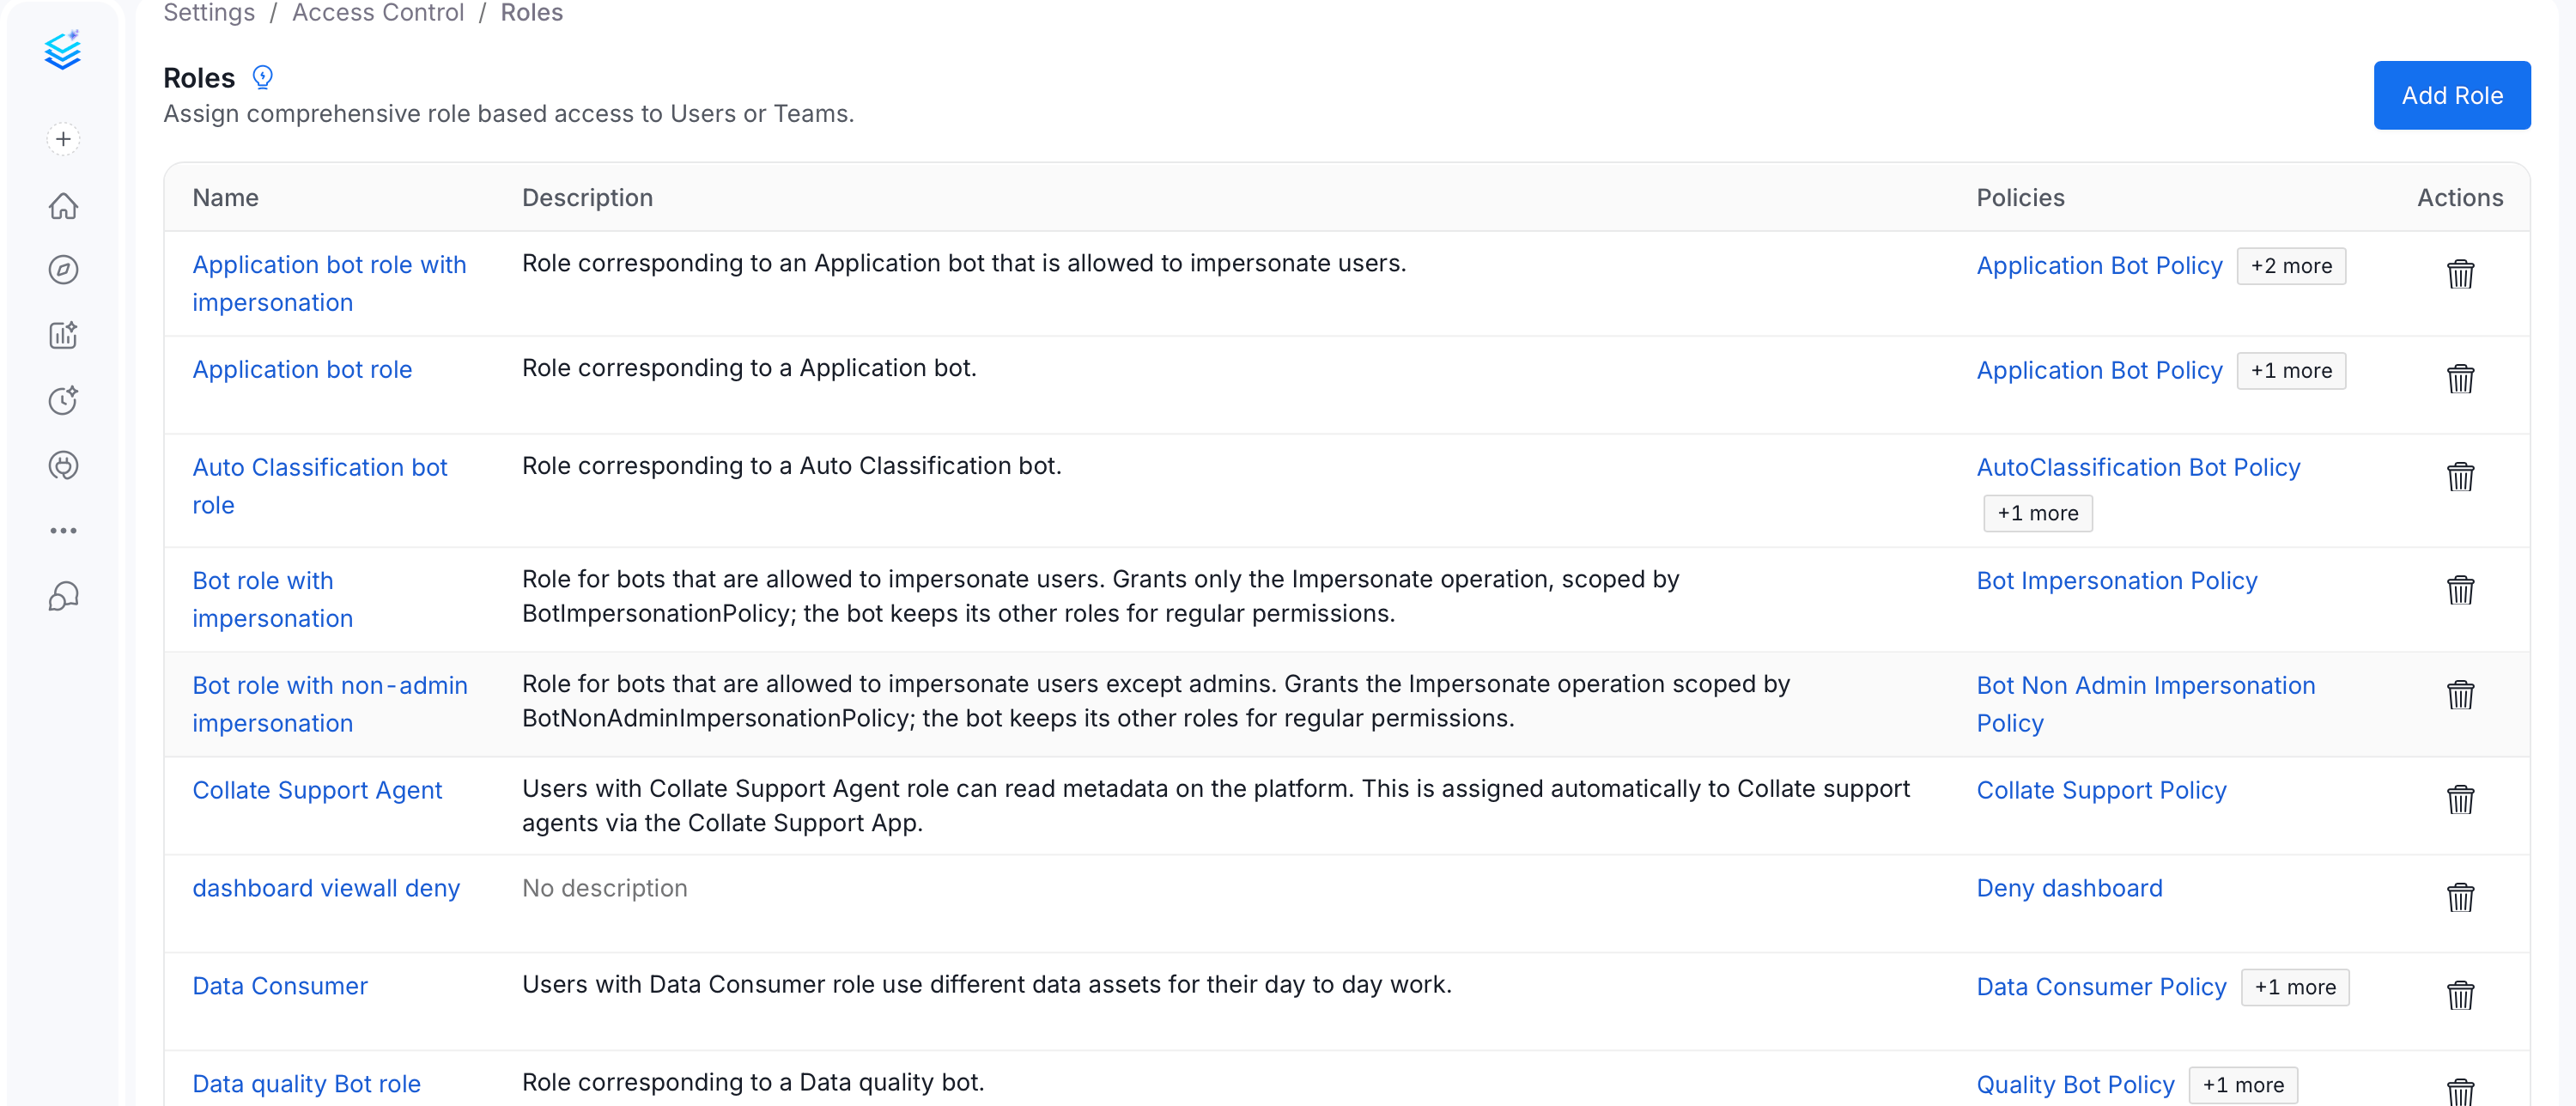Screen dimensions: 2576x1106
Task: Click the lightbulb icon next to Roles
Action: (263, 77)
